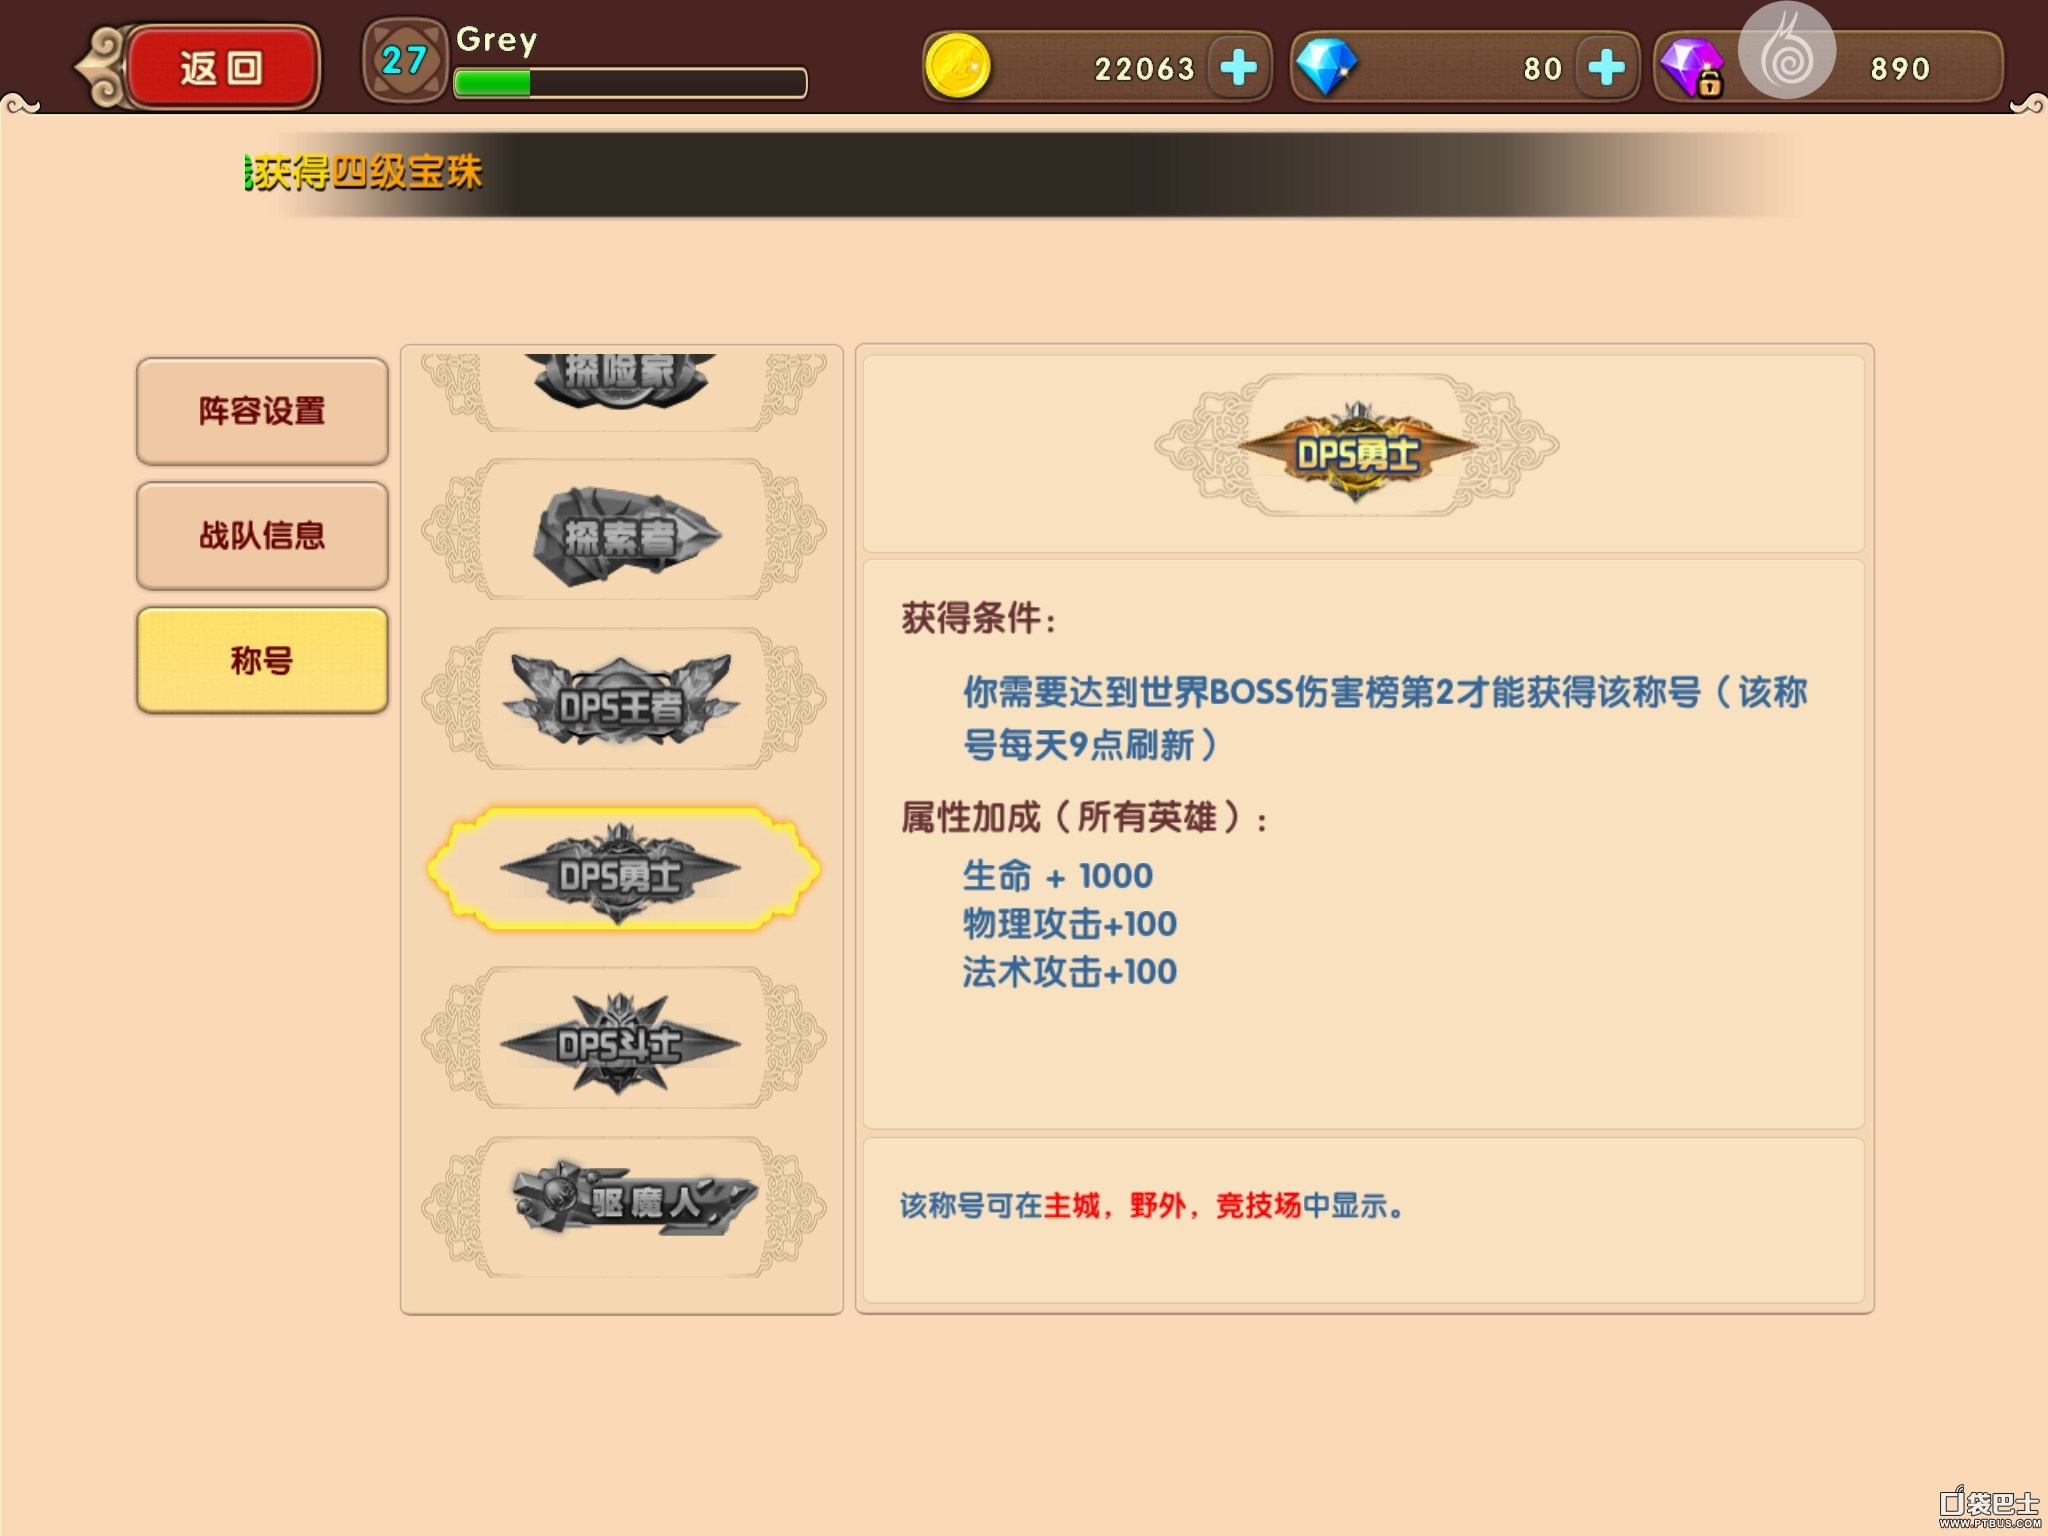
Task: Select the 驱魔人 title badge
Action: [624, 1207]
